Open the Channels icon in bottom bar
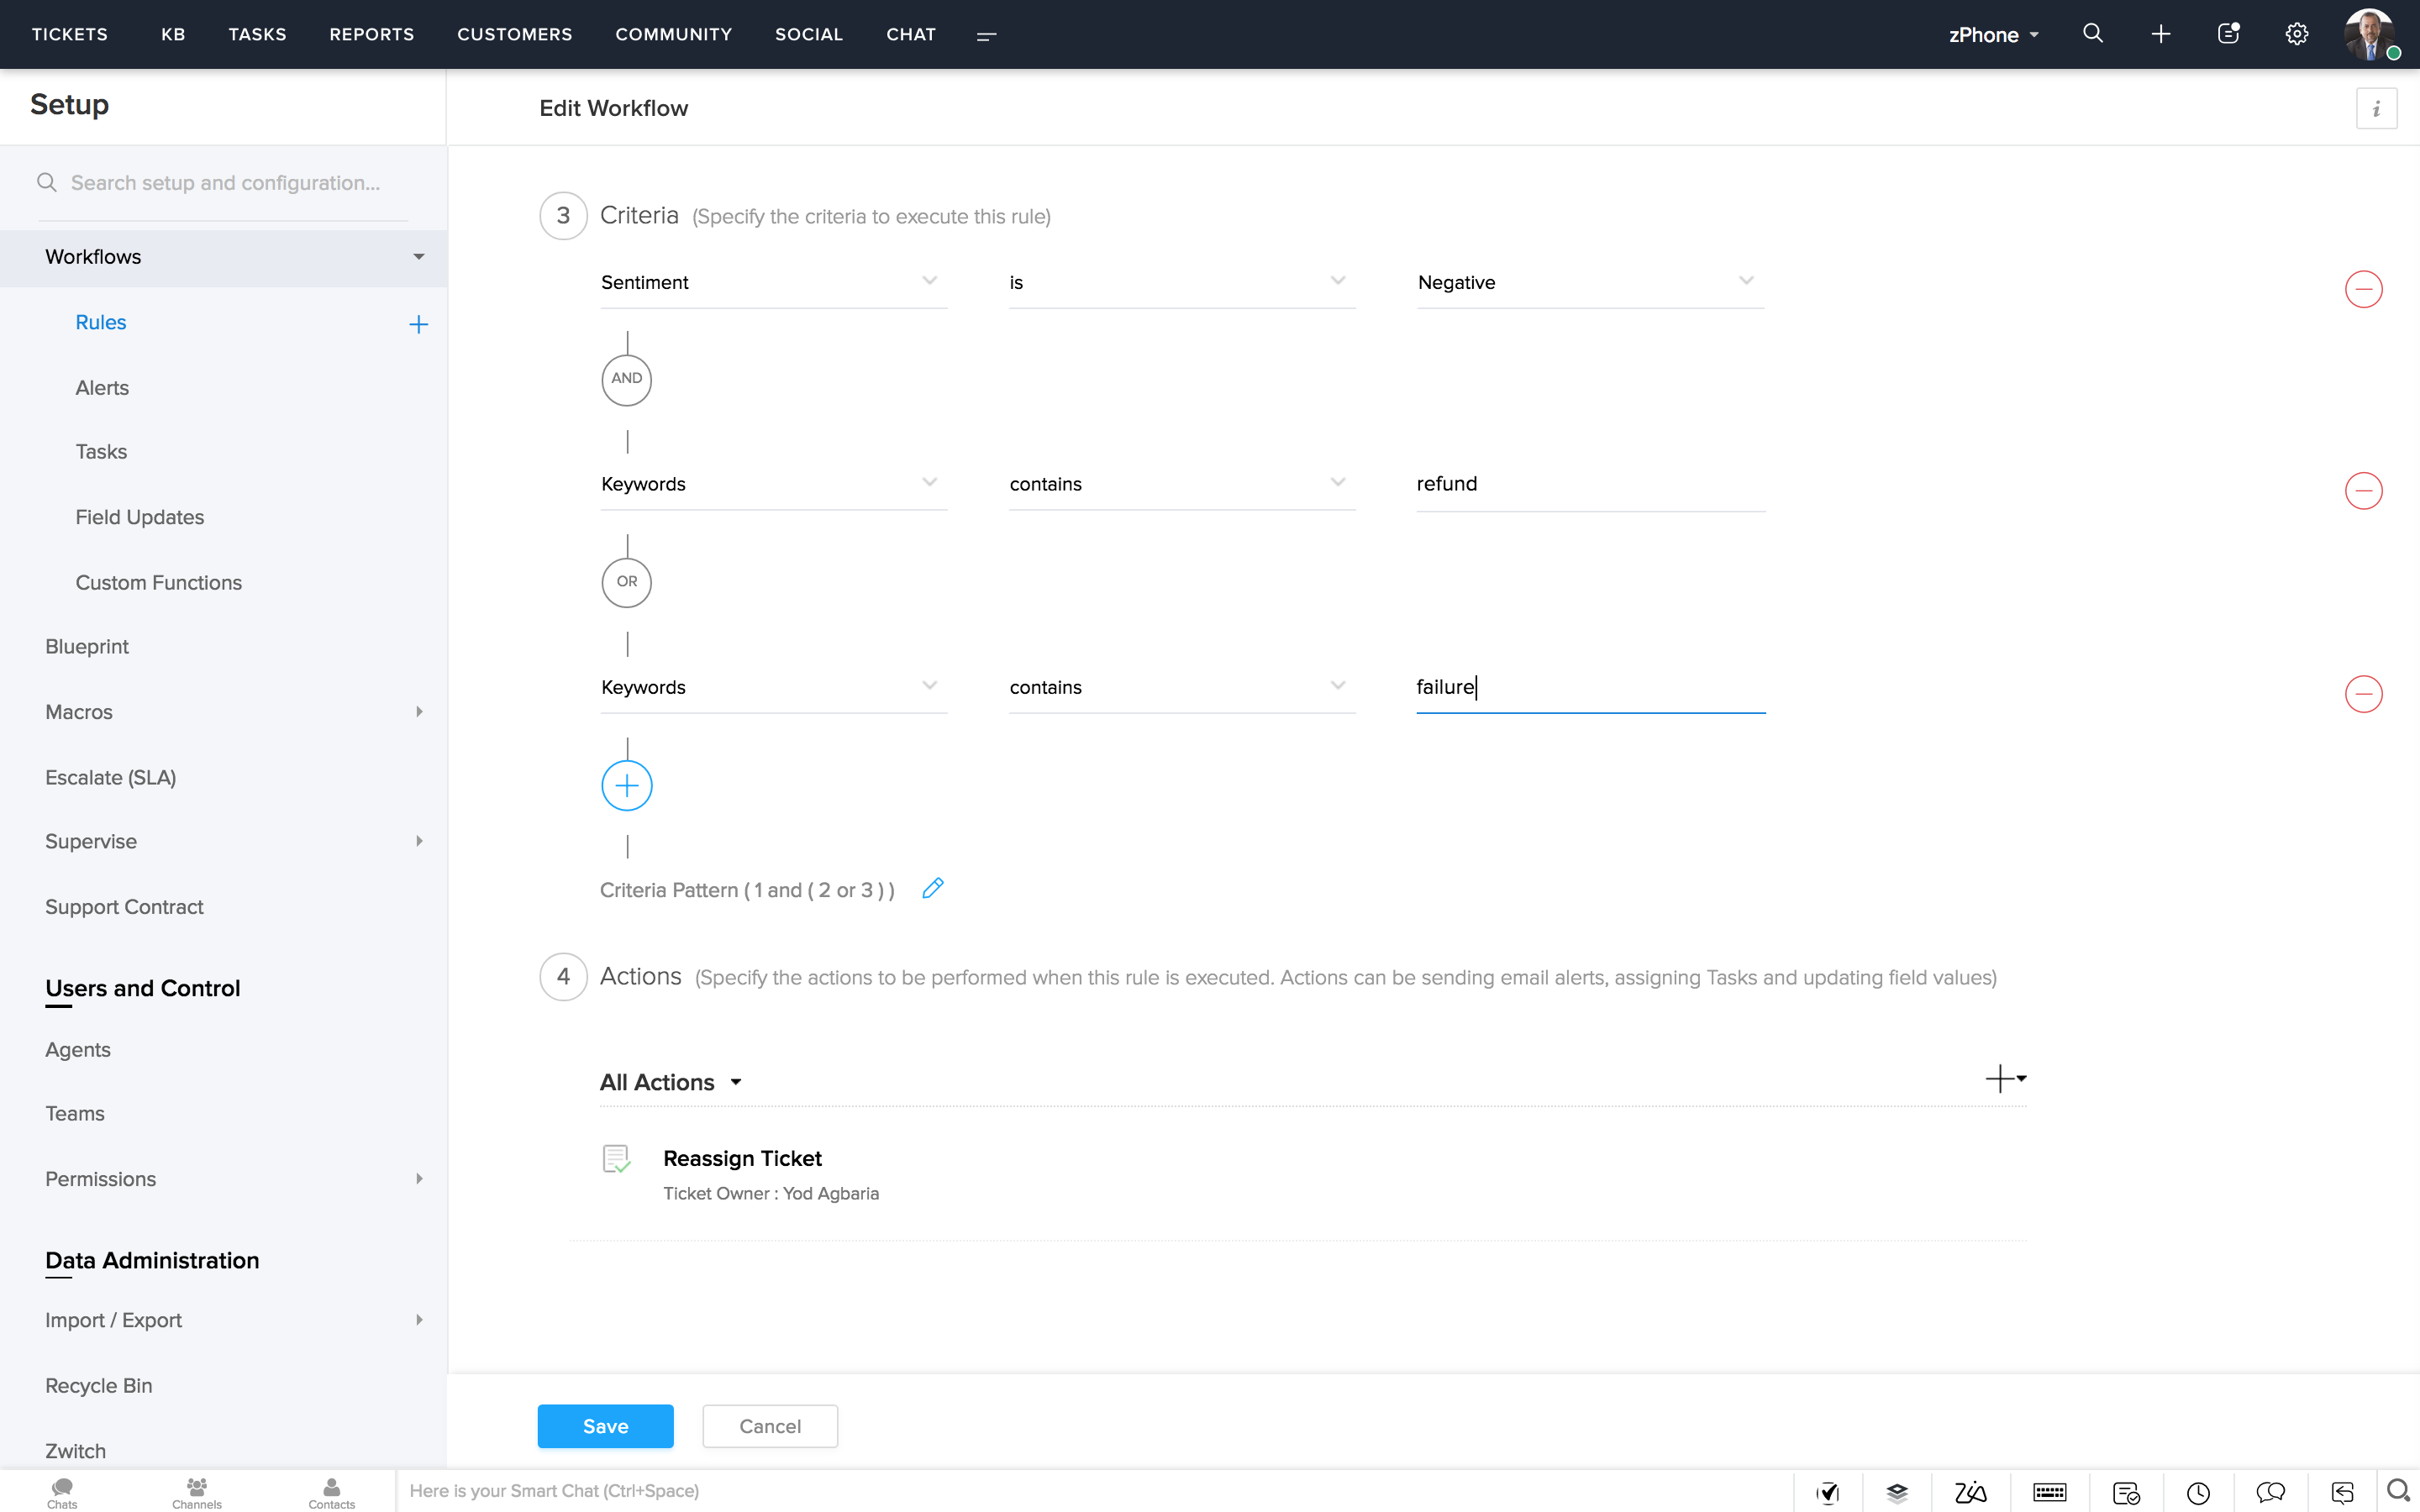The width and height of the screenshot is (2420, 1512). tap(197, 1492)
